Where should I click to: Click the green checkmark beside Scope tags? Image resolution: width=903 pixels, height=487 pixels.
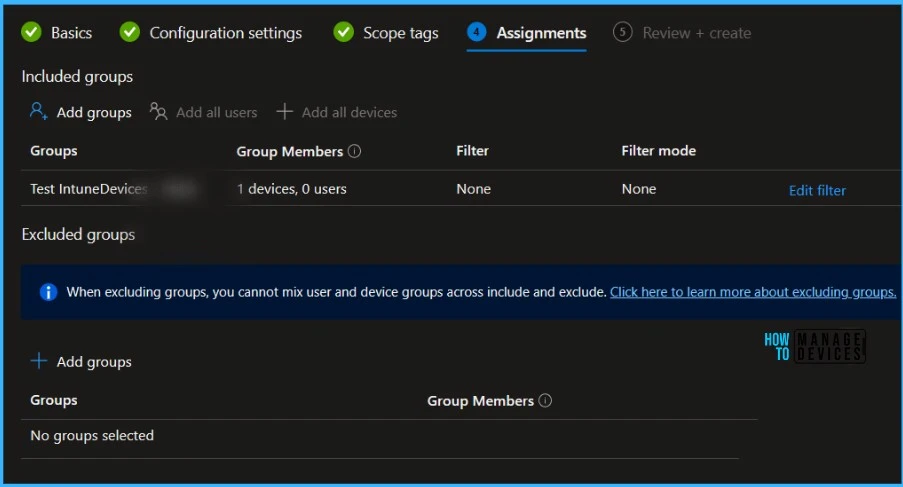coord(343,32)
